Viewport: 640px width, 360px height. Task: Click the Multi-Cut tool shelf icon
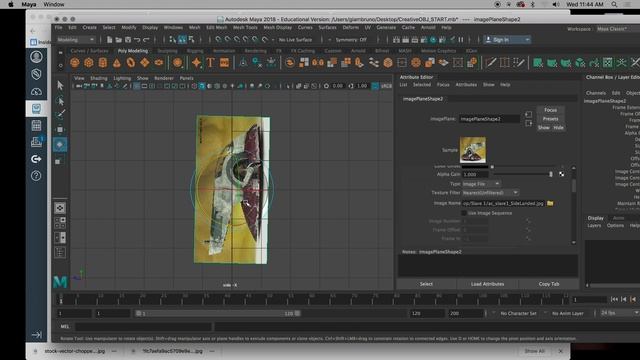[491, 62]
